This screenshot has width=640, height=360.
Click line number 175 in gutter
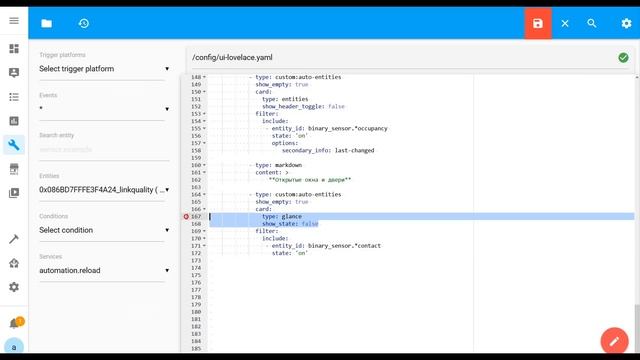[196, 275]
